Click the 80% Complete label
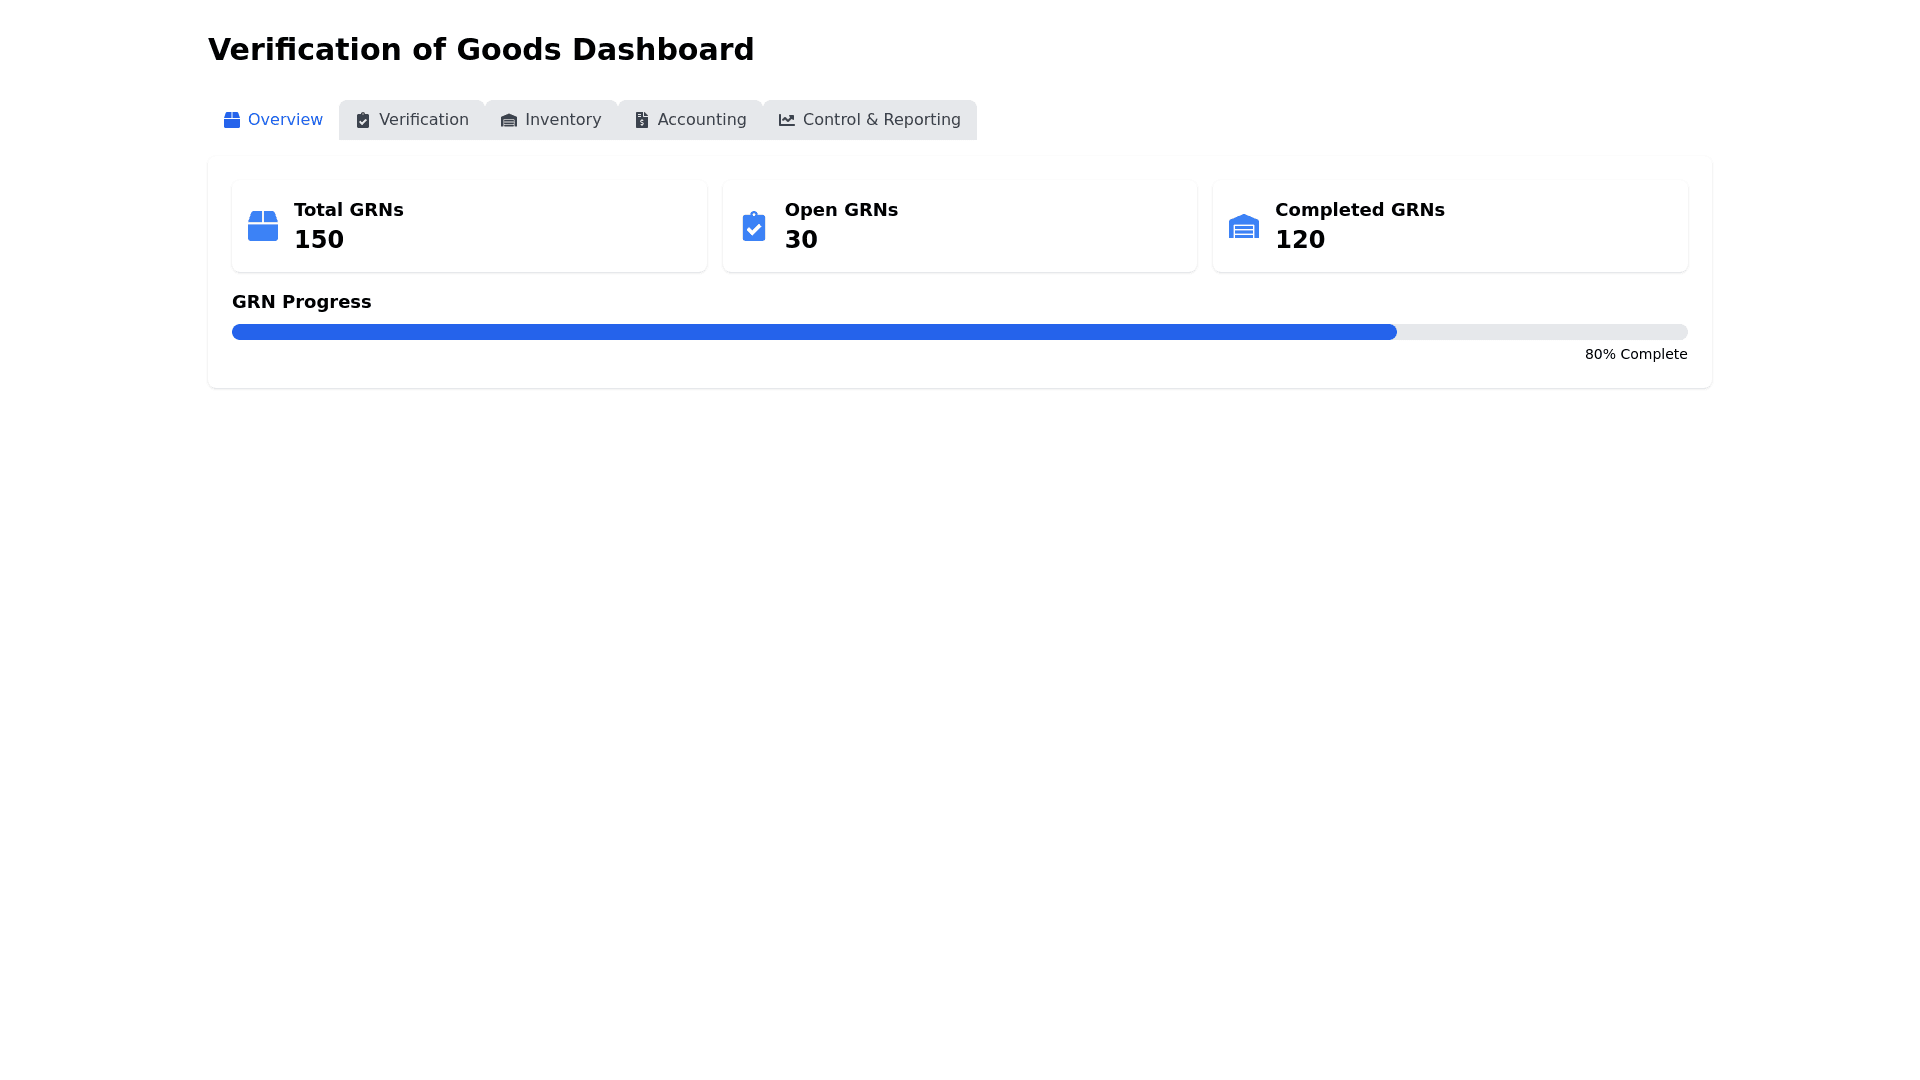The image size is (1920, 1080). [1635, 354]
